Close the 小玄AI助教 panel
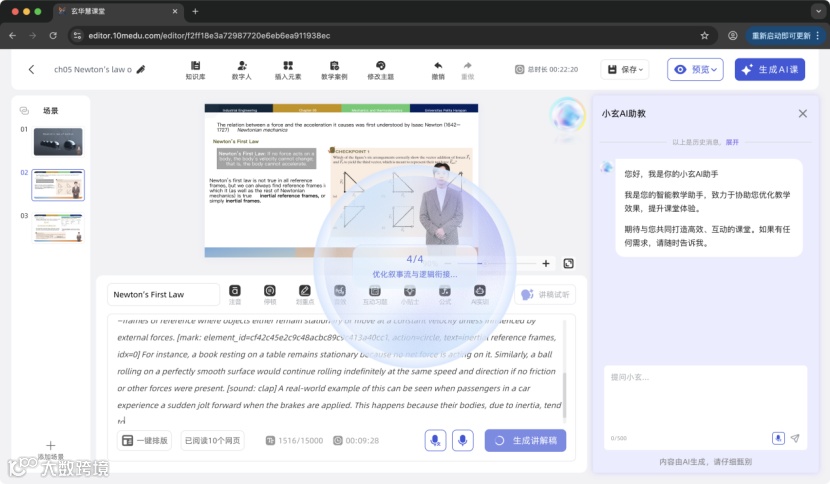The width and height of the screenshot is (830, 484). 803,113
